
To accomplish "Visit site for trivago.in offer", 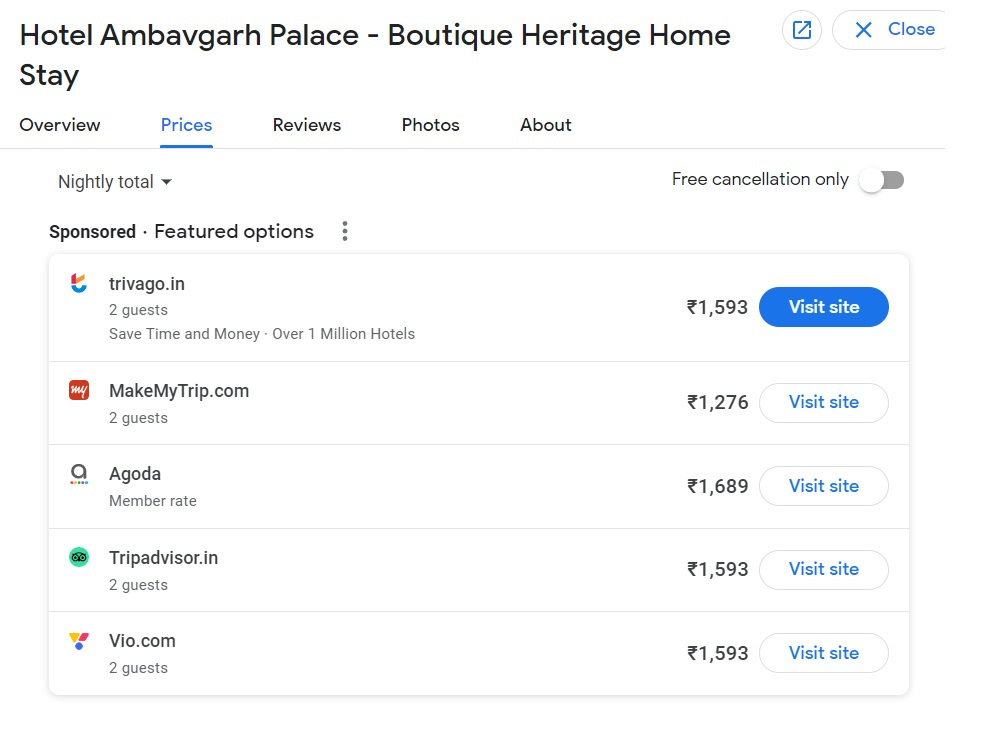I will pyautogui.click(x=824, y=307).
